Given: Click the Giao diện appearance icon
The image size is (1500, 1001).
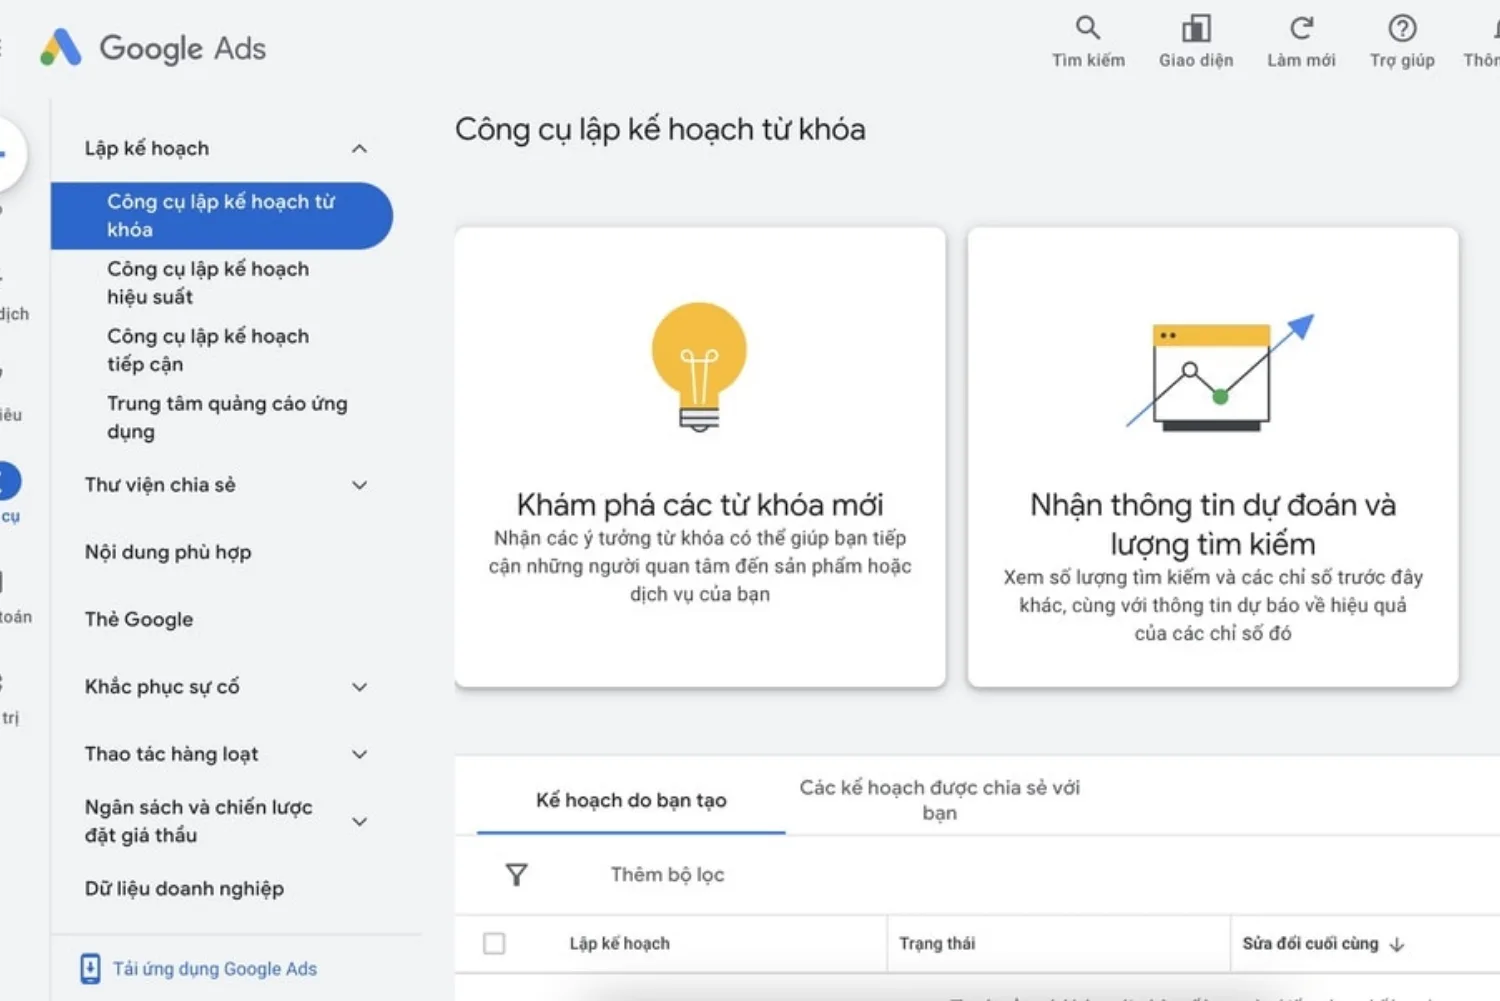Looking at the screenshot, I should 1195,28.
